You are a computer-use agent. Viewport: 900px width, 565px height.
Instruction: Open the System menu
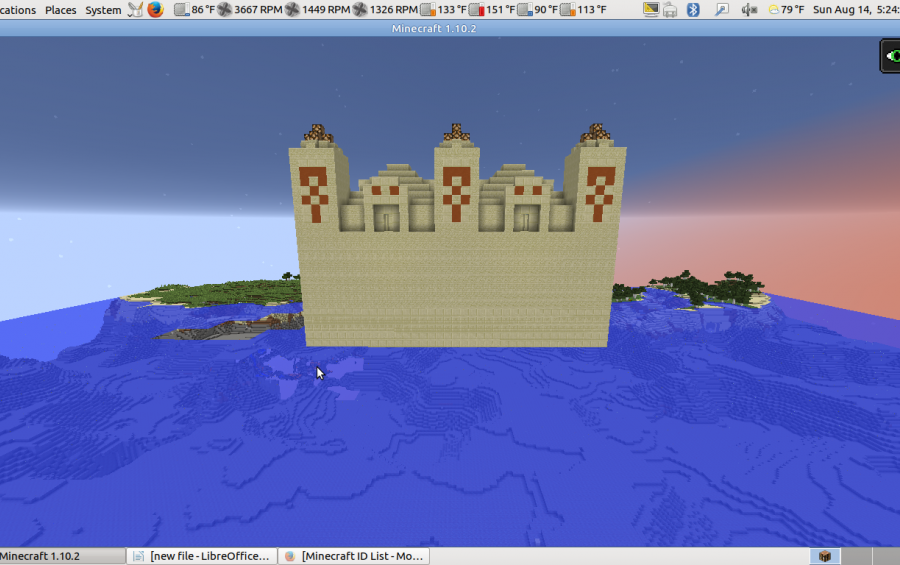tap(103, 10)
